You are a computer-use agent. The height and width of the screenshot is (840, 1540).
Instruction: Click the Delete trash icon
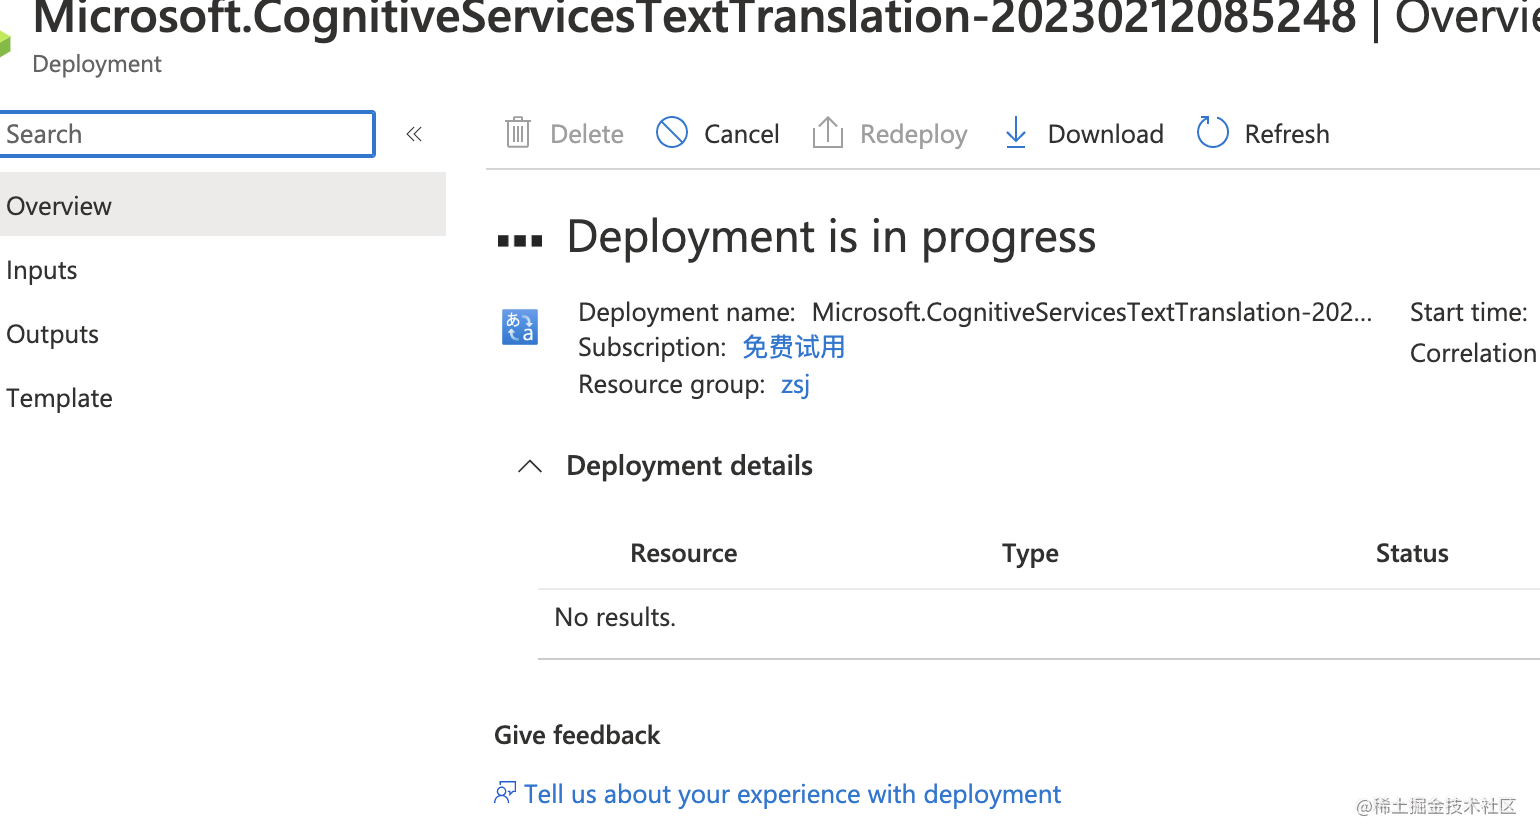coord(517,132)
